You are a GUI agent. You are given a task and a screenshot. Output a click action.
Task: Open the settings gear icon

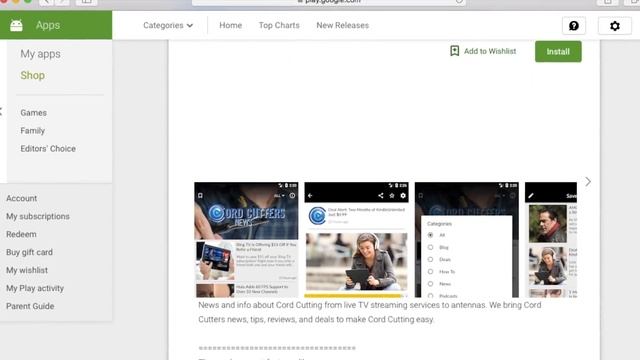point(615,26)
